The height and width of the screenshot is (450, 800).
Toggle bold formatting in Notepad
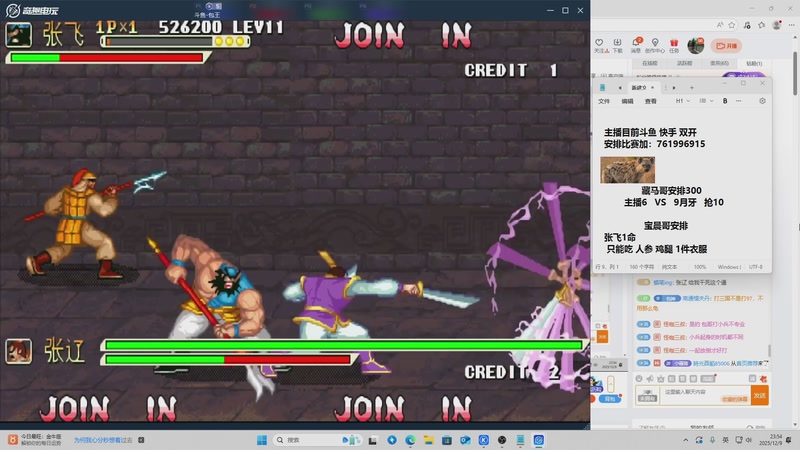click(725, 101)
